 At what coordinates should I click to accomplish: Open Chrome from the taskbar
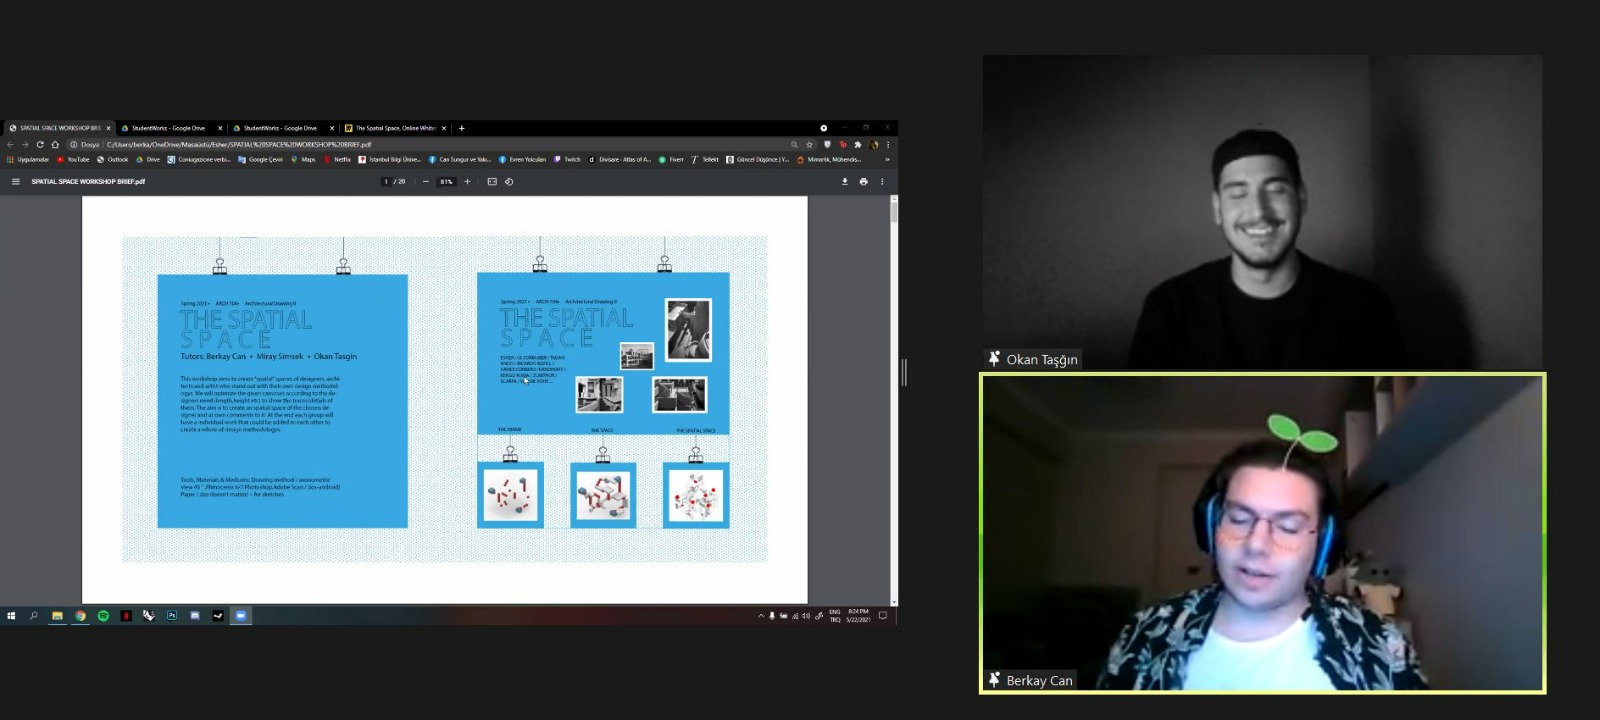tap(80, 616)
